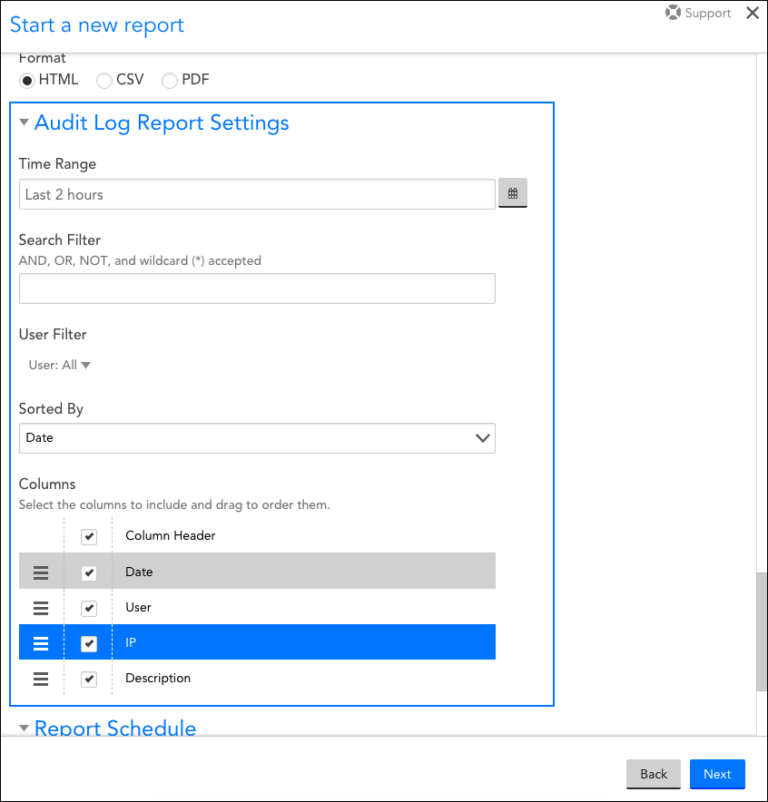Screen dimensions: 768x802
Task: Select the PDF format option
Action: tap(169, 80)
